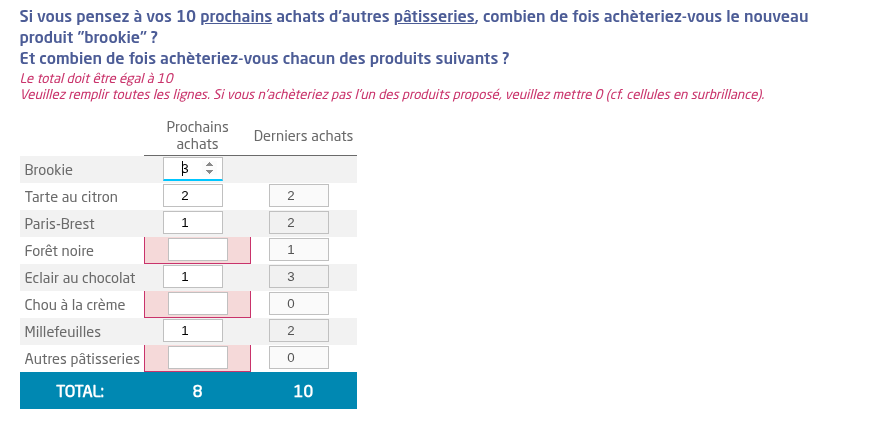Click Forêt noire last purchases box
This screenshot has width=872, height=444.
pos(299,250)
